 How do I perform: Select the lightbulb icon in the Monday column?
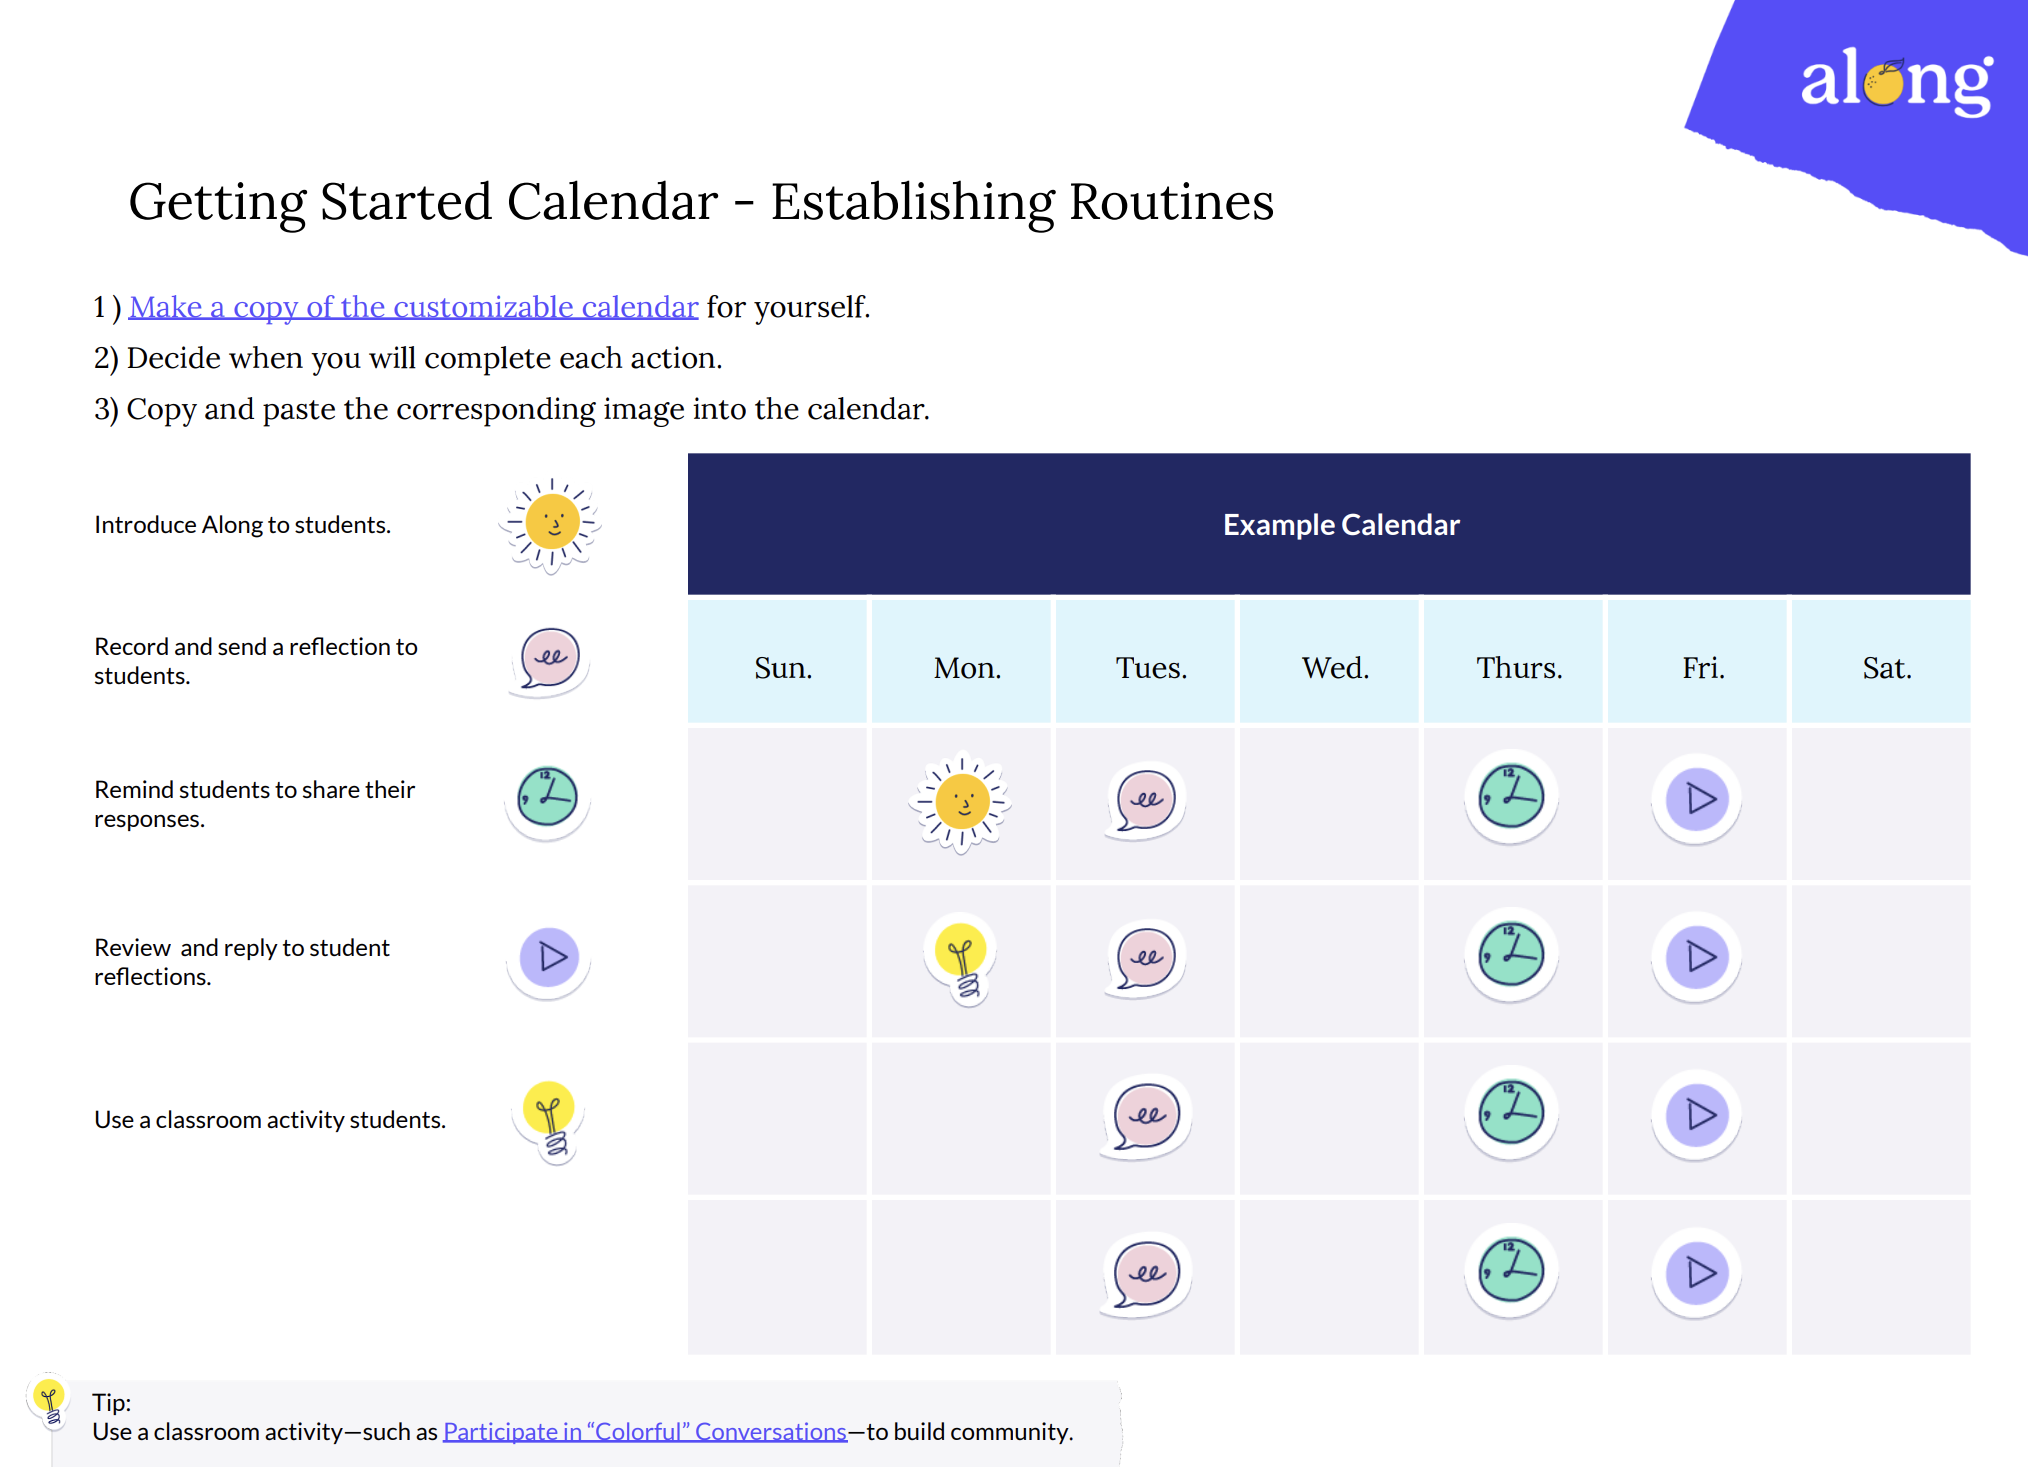tap(960, 958)
